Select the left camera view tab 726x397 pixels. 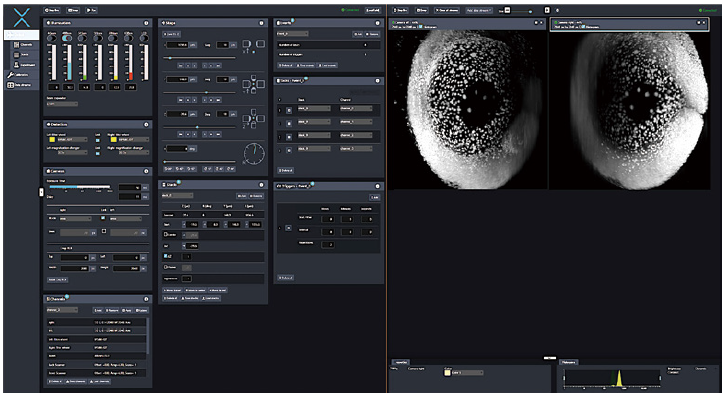click(468, 25)
